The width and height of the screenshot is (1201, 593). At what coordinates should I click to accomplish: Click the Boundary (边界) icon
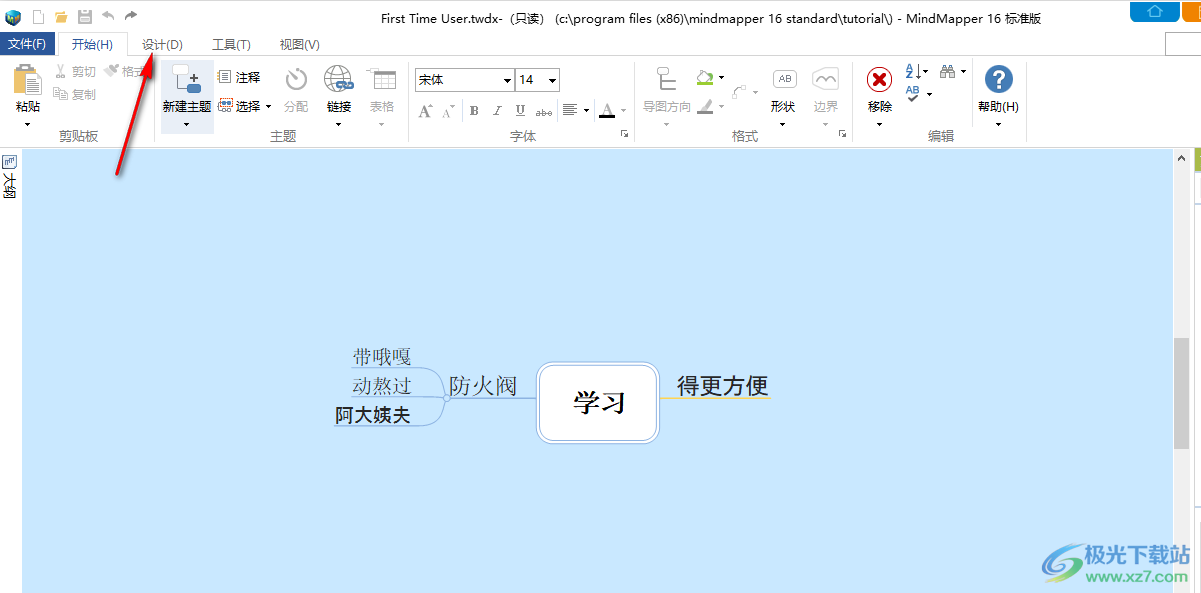pyautogui.click(x=825, y=80)
